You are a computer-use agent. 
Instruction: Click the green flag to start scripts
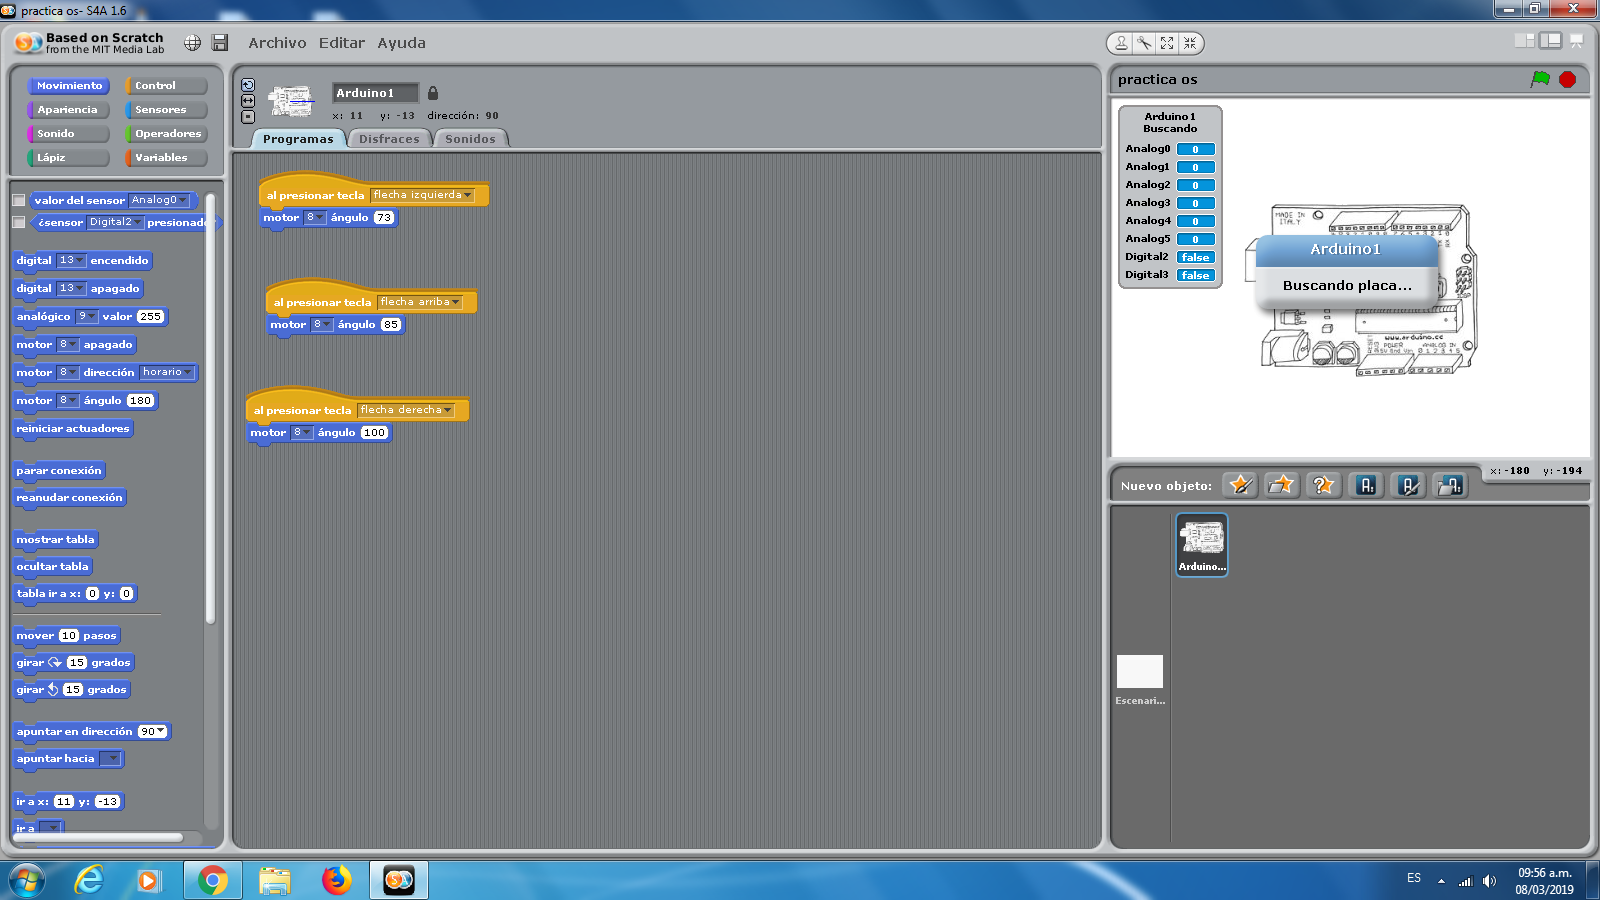point(1540,79)
